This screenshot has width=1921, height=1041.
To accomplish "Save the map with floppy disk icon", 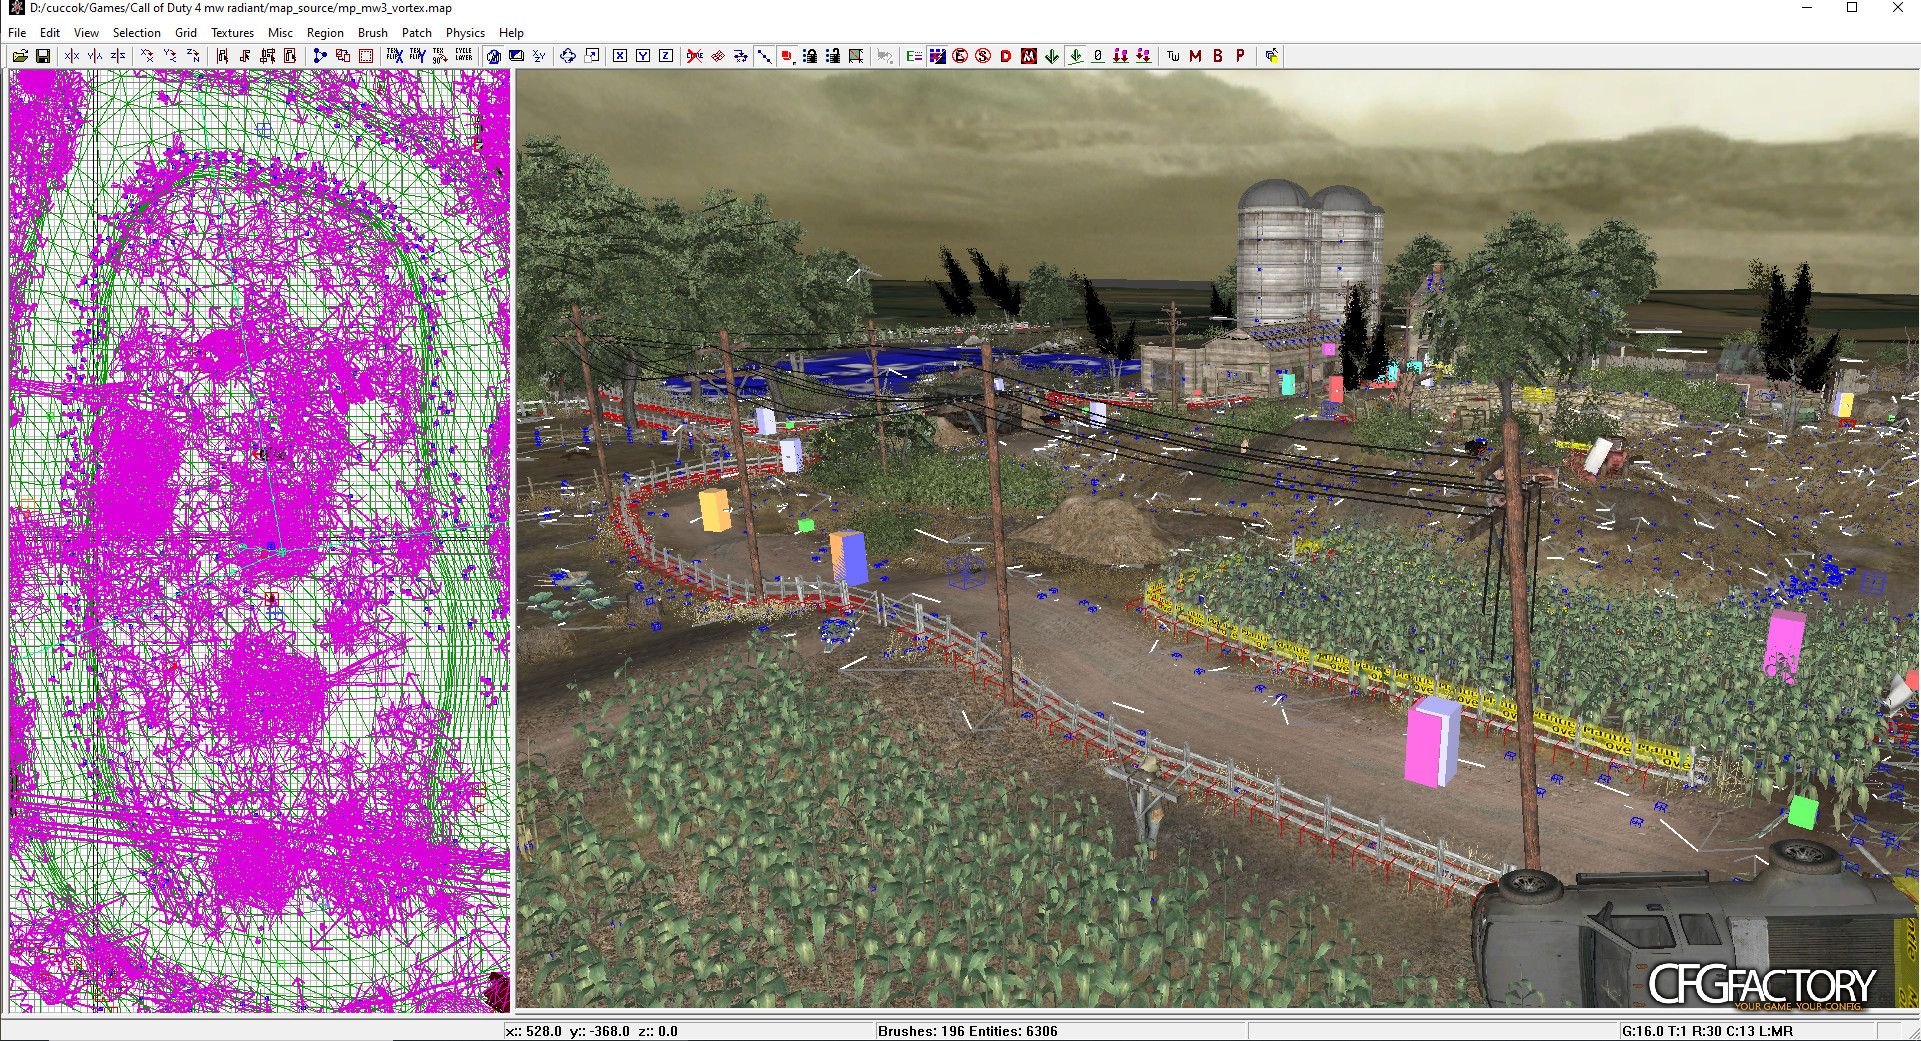I will [x=43, y=56].
